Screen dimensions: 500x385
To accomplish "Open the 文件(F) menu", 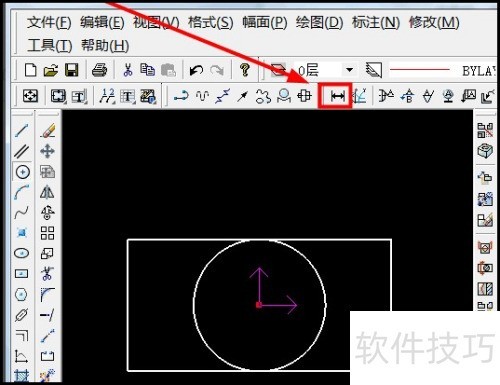I will [x=49, y=23].
